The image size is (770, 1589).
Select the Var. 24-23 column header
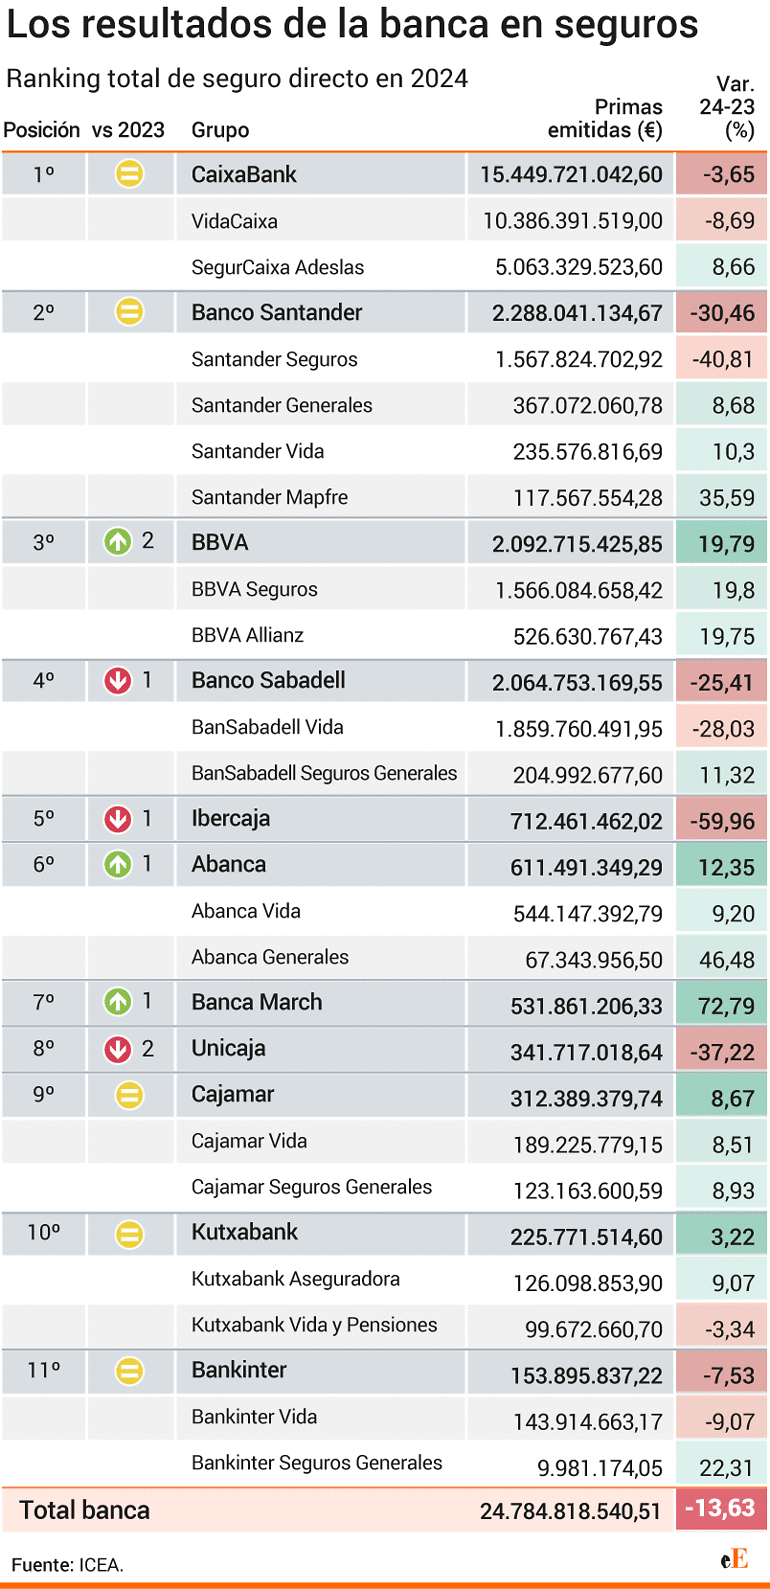coord(727,107)
